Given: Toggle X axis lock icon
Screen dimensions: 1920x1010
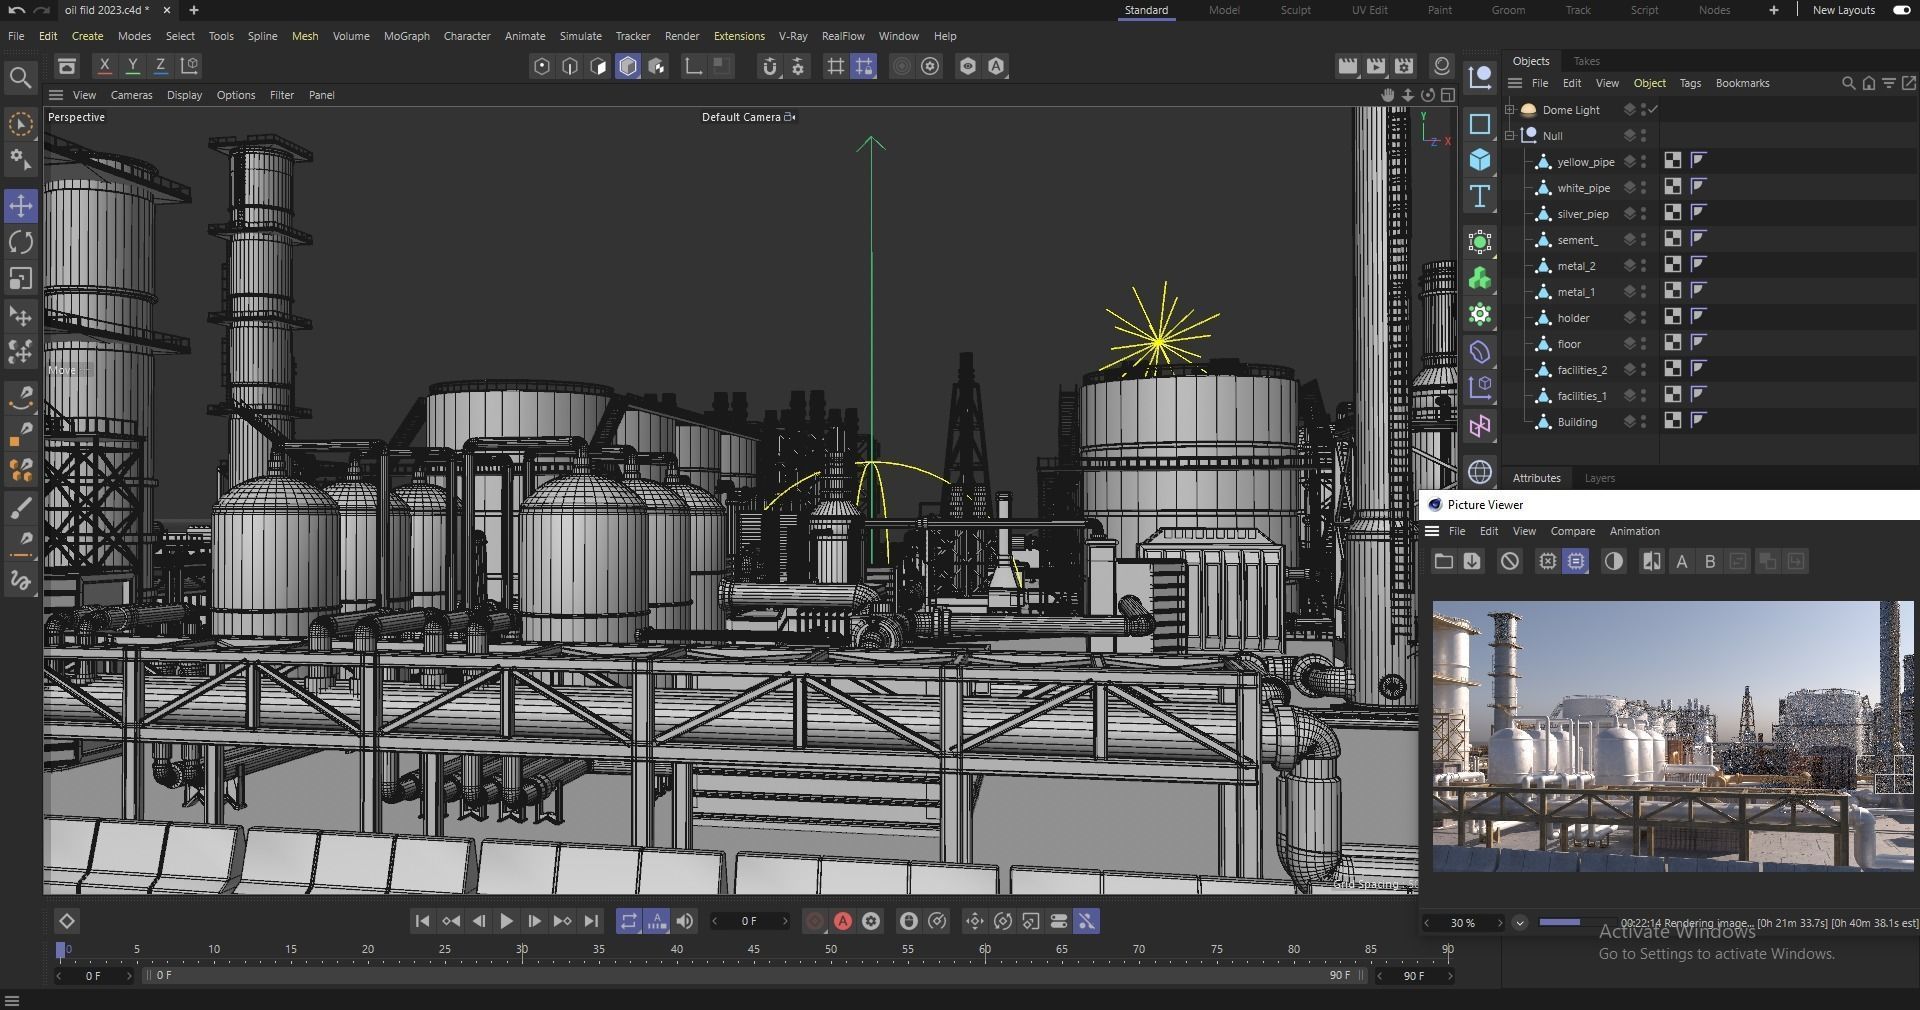Looking at the screenshot, I should click(x=104, y=66).
